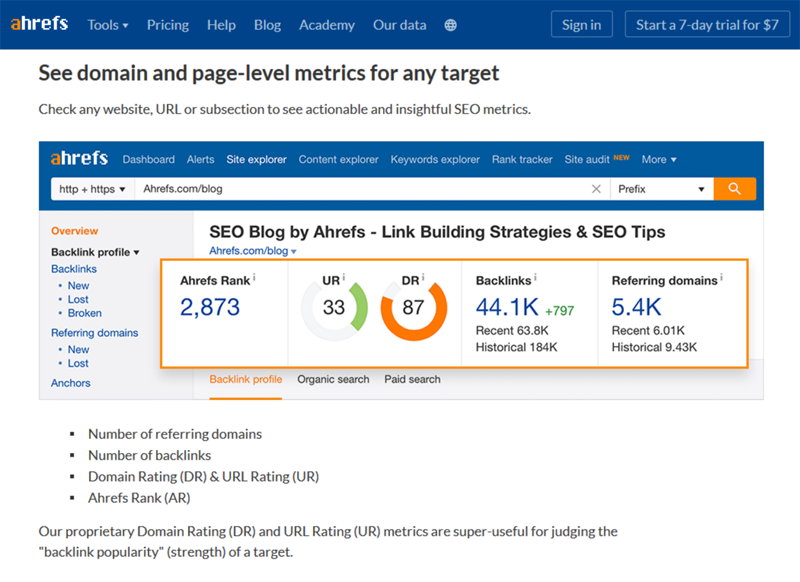This screenshot has height=582, width=800.
Task: Click Historical 9.43K referring domains text
Action: (x=654, y=347)
